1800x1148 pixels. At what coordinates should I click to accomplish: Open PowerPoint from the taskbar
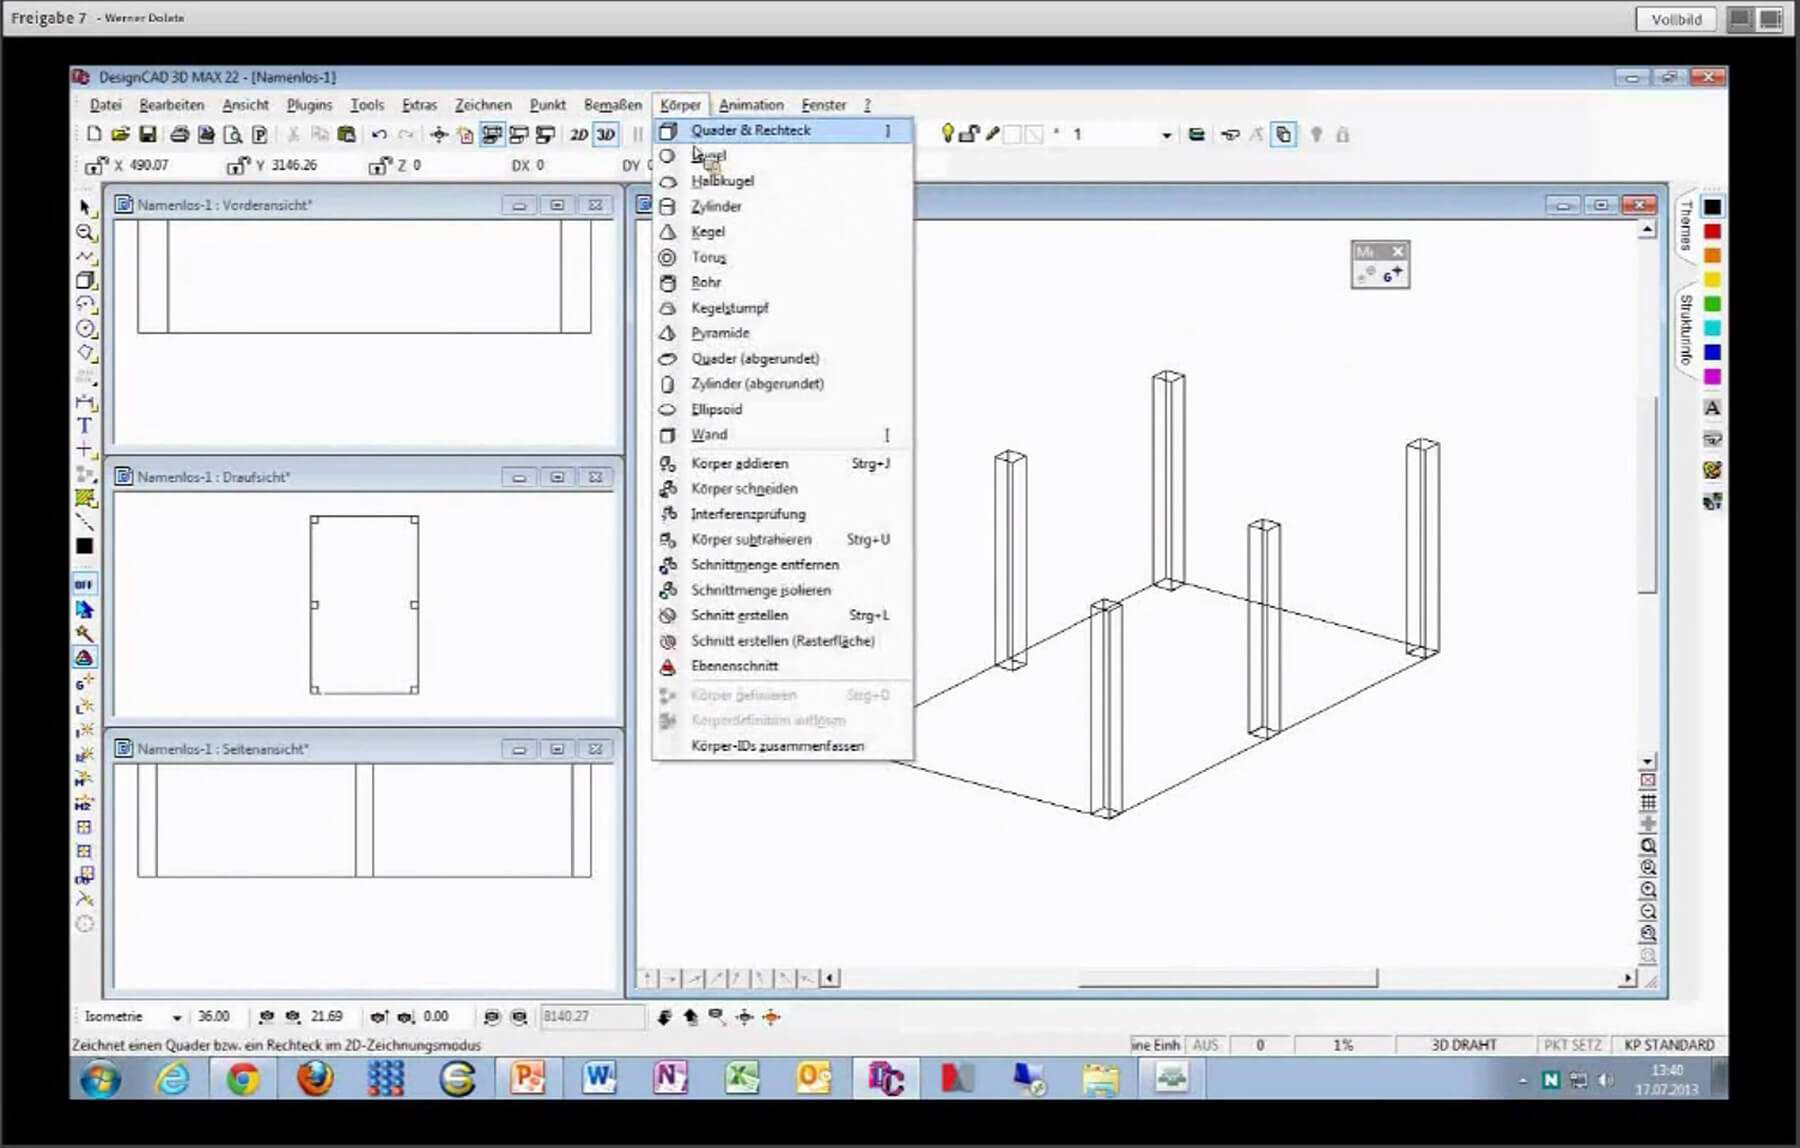coord(529,1079)
